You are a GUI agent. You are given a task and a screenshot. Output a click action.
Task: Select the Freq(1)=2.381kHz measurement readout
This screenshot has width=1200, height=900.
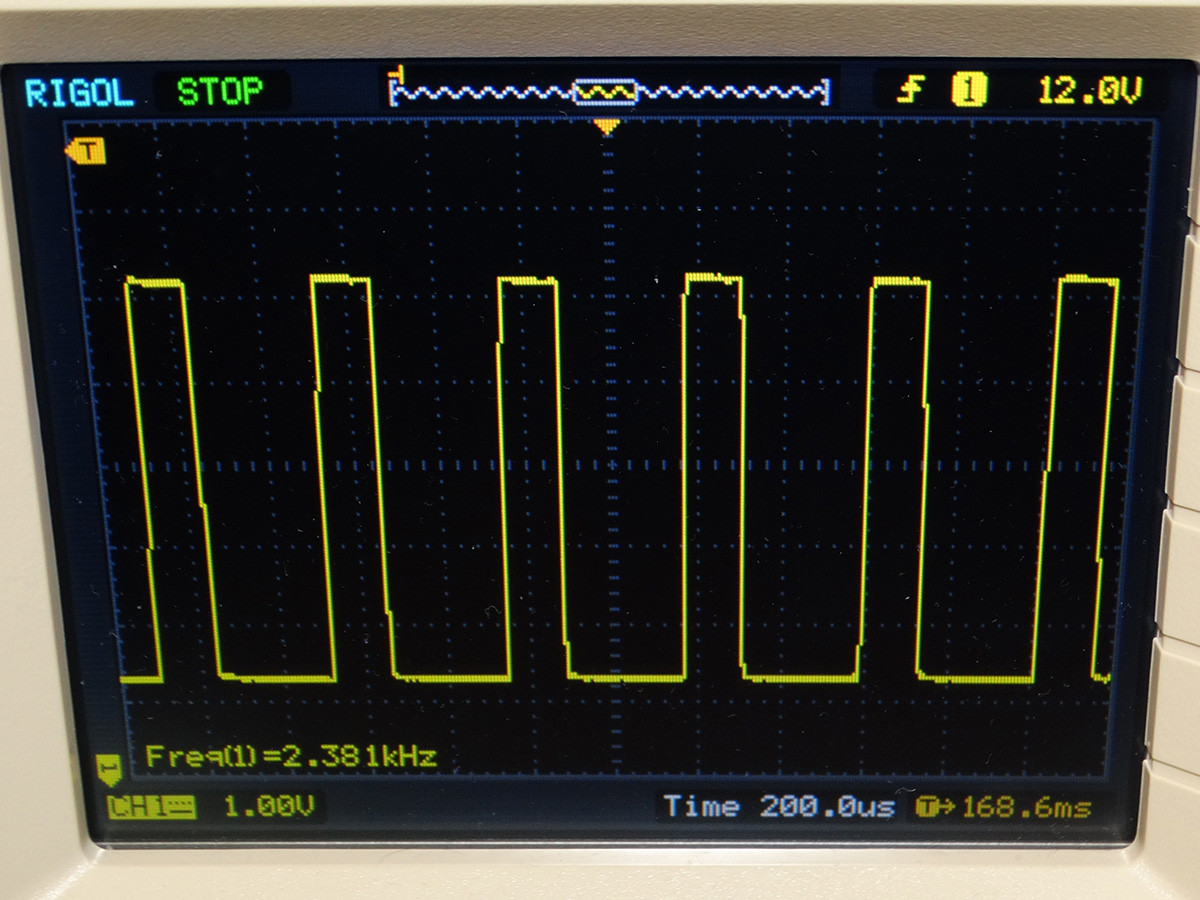coord(291,756)
